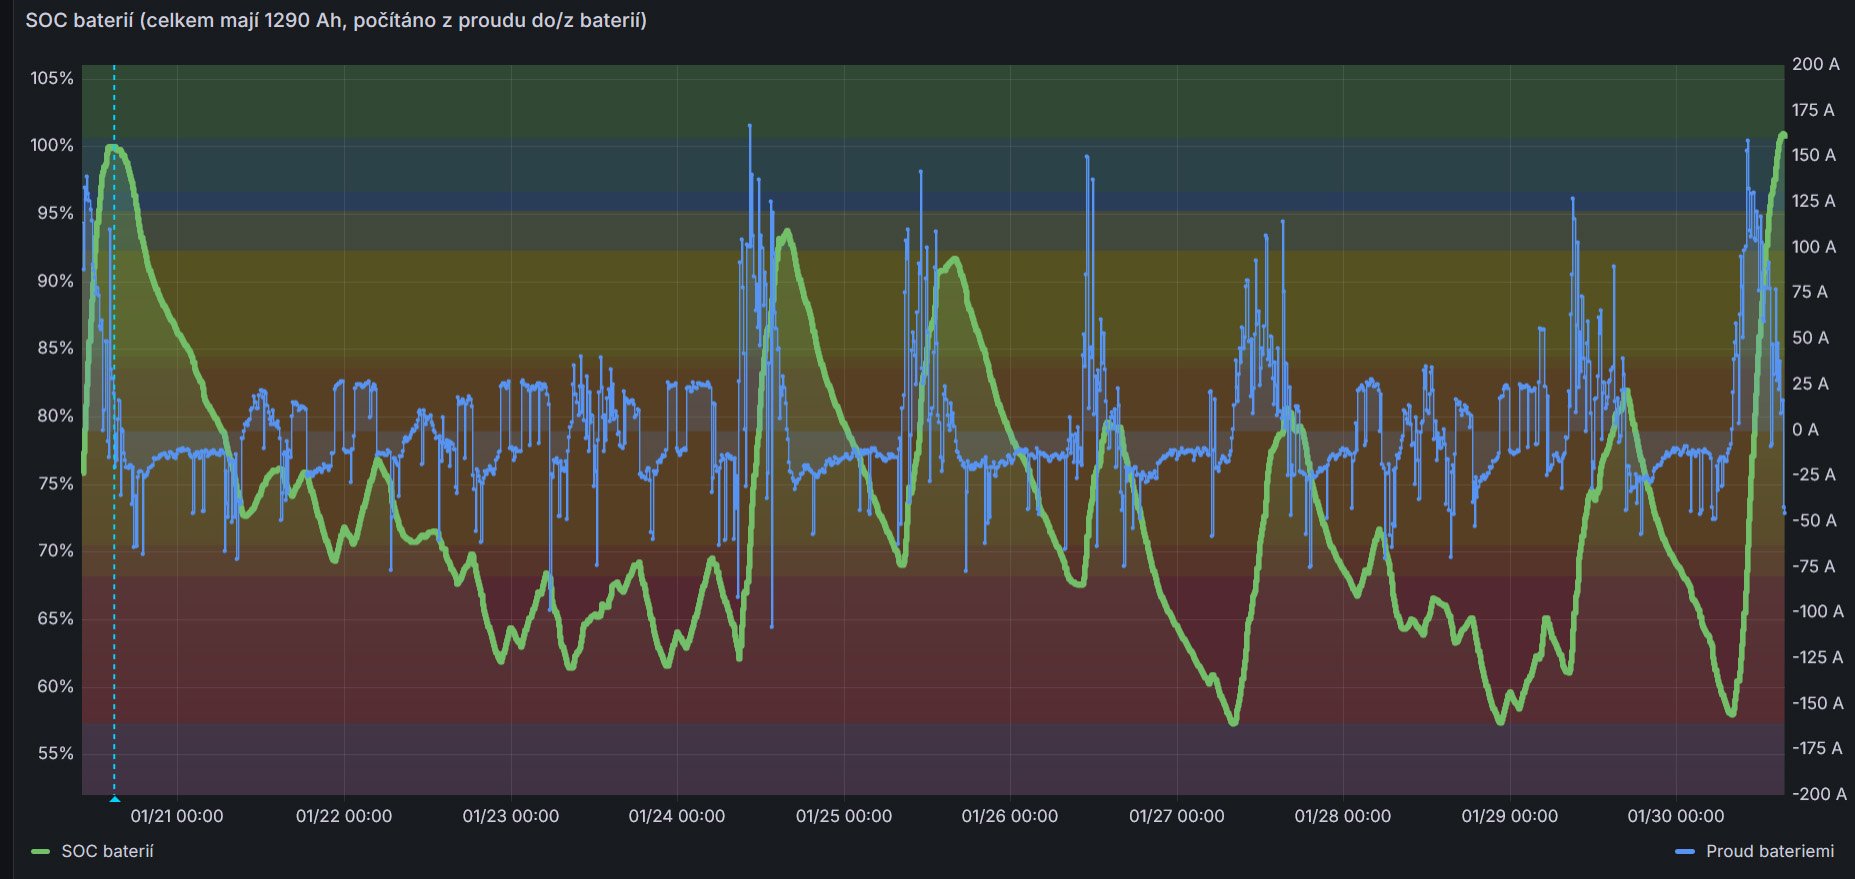This screenshot has height=879, width=1855.
Task: Click the -100 A label on right axis
Action: pos(1818,611)
